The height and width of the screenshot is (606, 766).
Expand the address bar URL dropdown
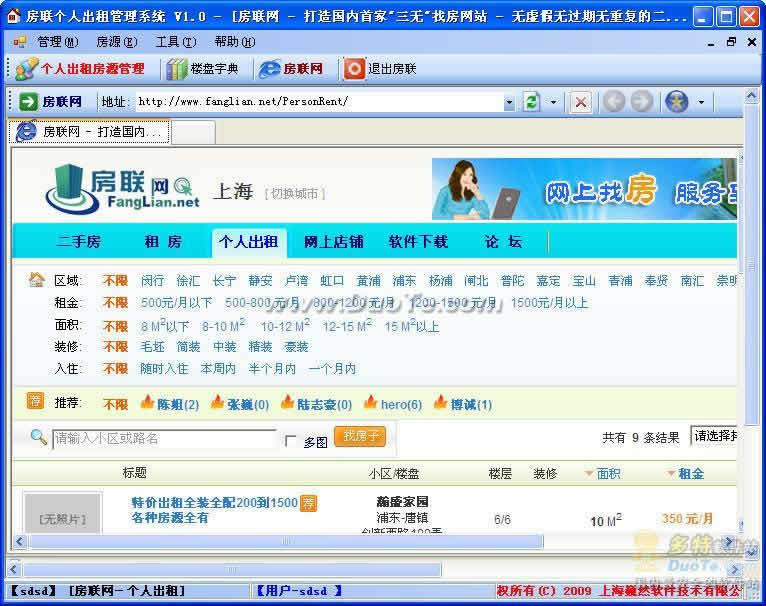(x=509, y=102)
